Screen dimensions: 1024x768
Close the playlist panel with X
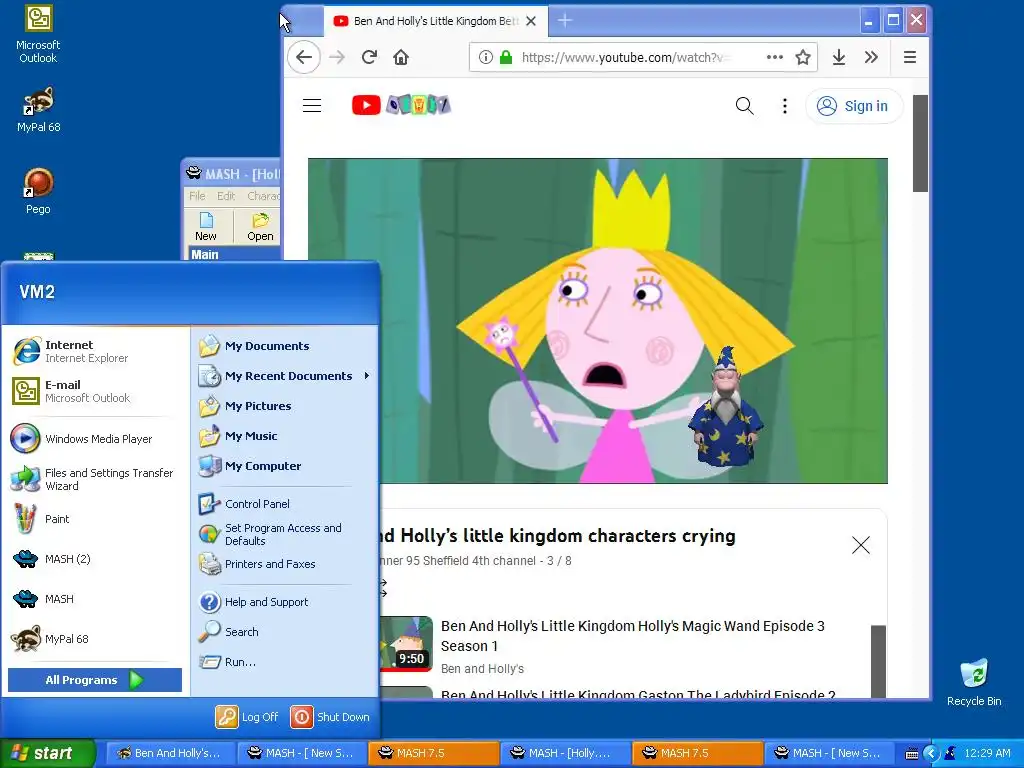861,545
